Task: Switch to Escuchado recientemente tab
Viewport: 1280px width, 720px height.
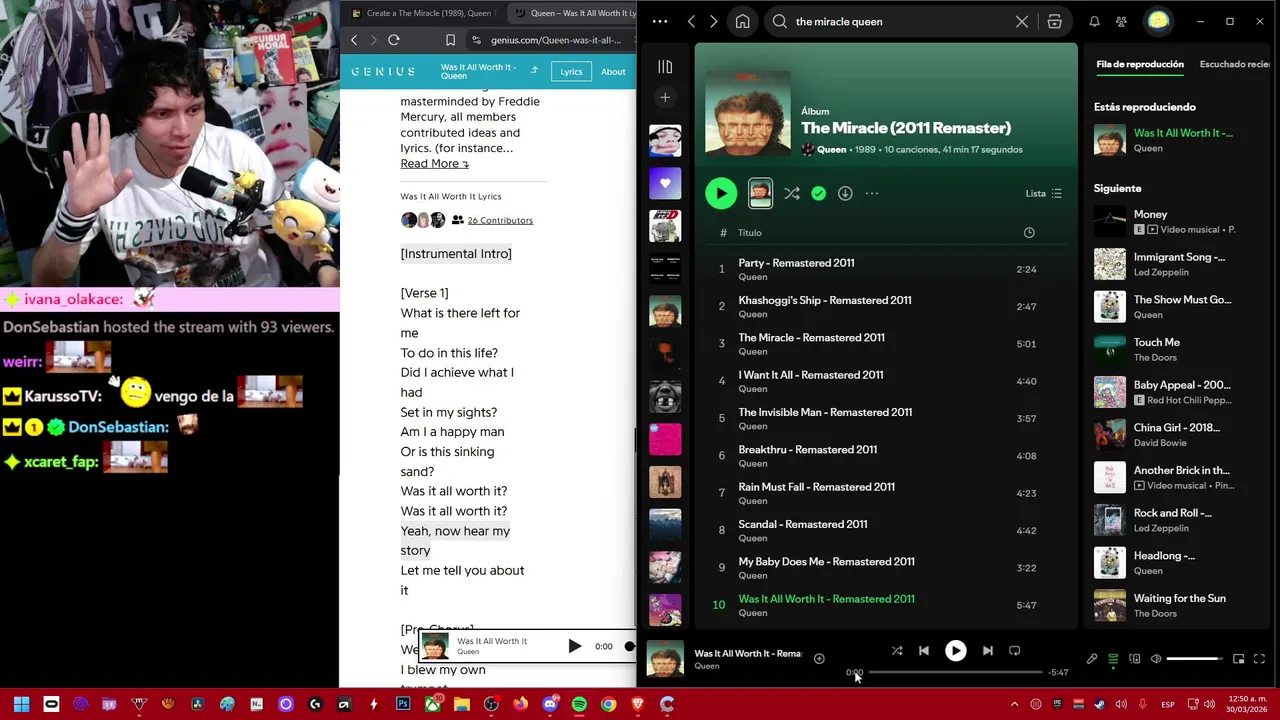Action: click(1236, 64)
